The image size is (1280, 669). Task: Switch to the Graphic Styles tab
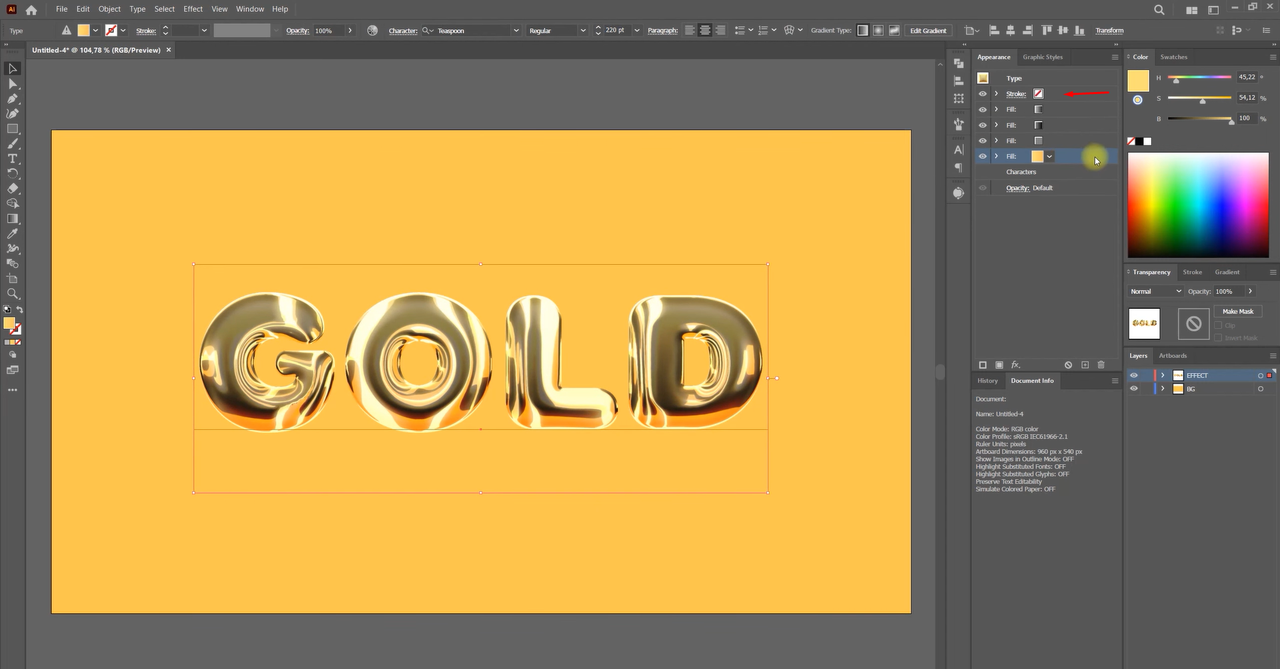point(1043,57)
